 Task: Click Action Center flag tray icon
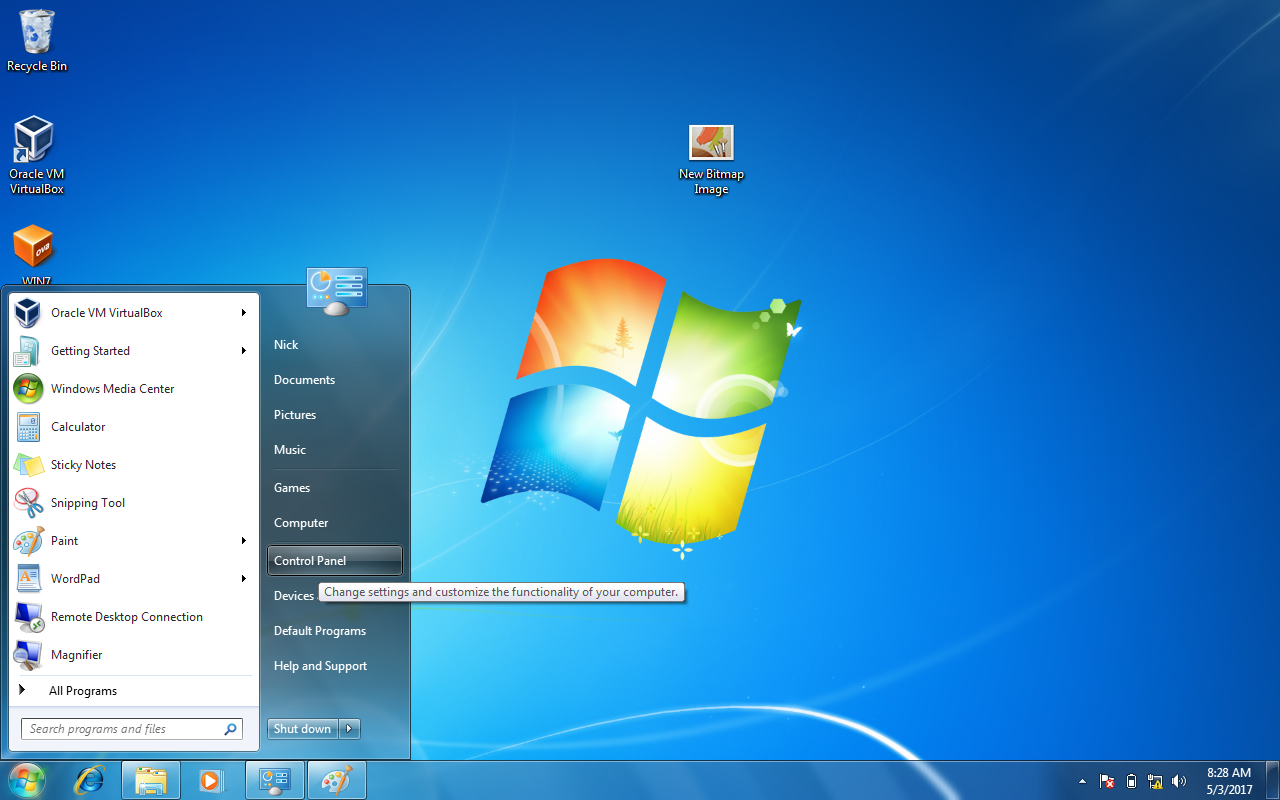(1107, 781)
